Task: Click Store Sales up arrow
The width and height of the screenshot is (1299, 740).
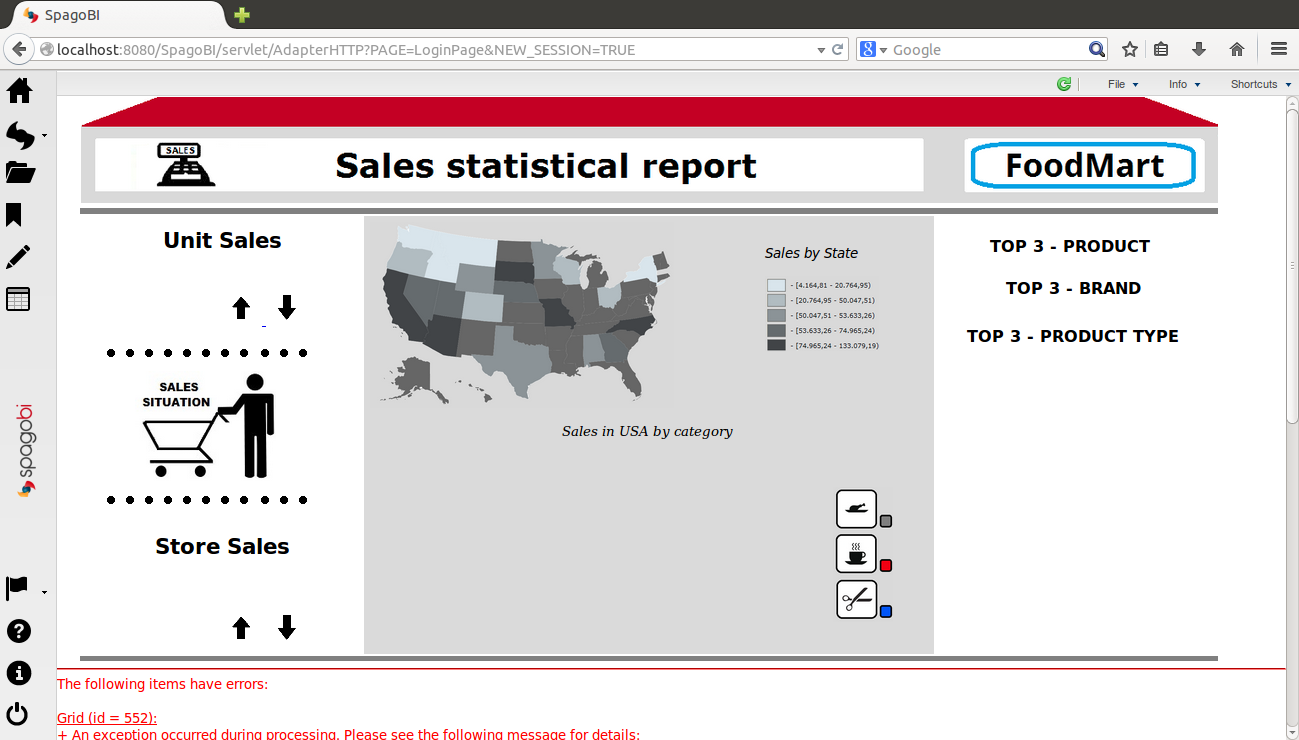Action: [241, 628]
